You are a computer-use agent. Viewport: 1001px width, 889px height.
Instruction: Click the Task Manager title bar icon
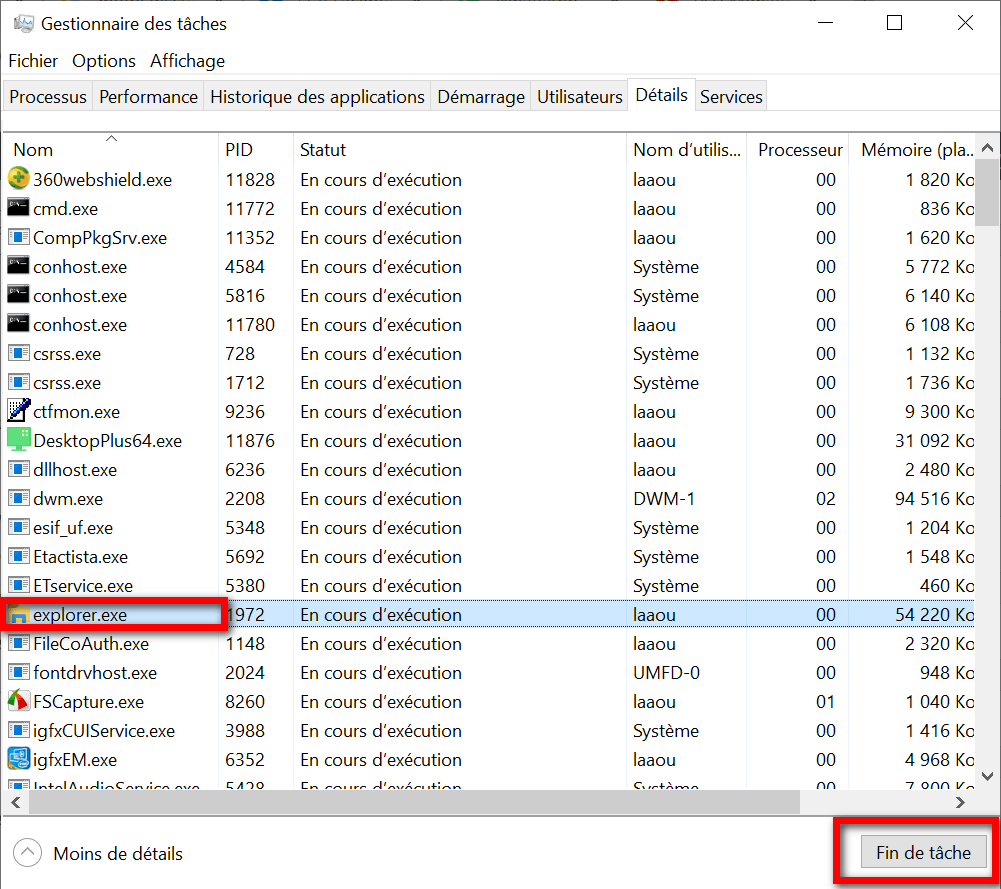(22, 23)
